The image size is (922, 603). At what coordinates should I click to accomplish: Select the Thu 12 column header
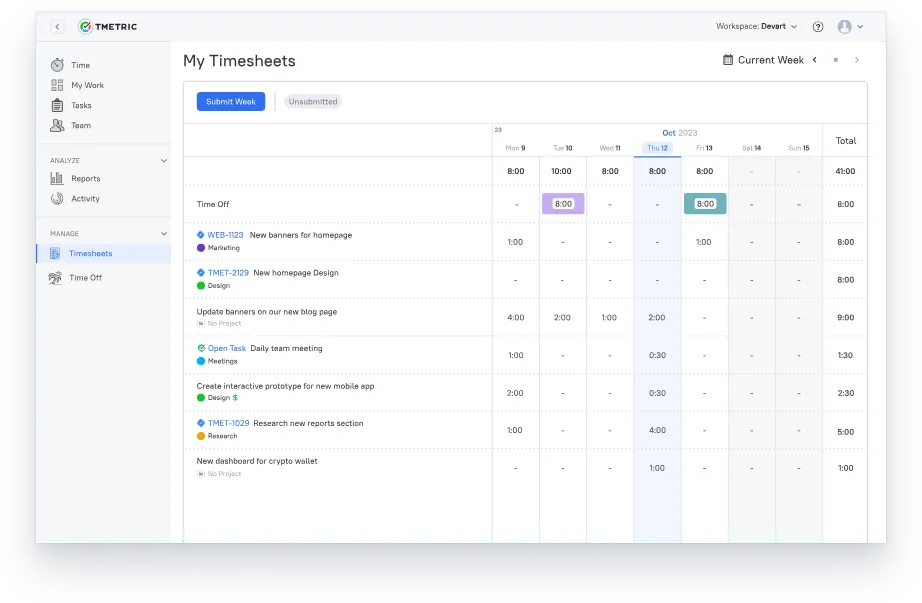coord(657,147)
